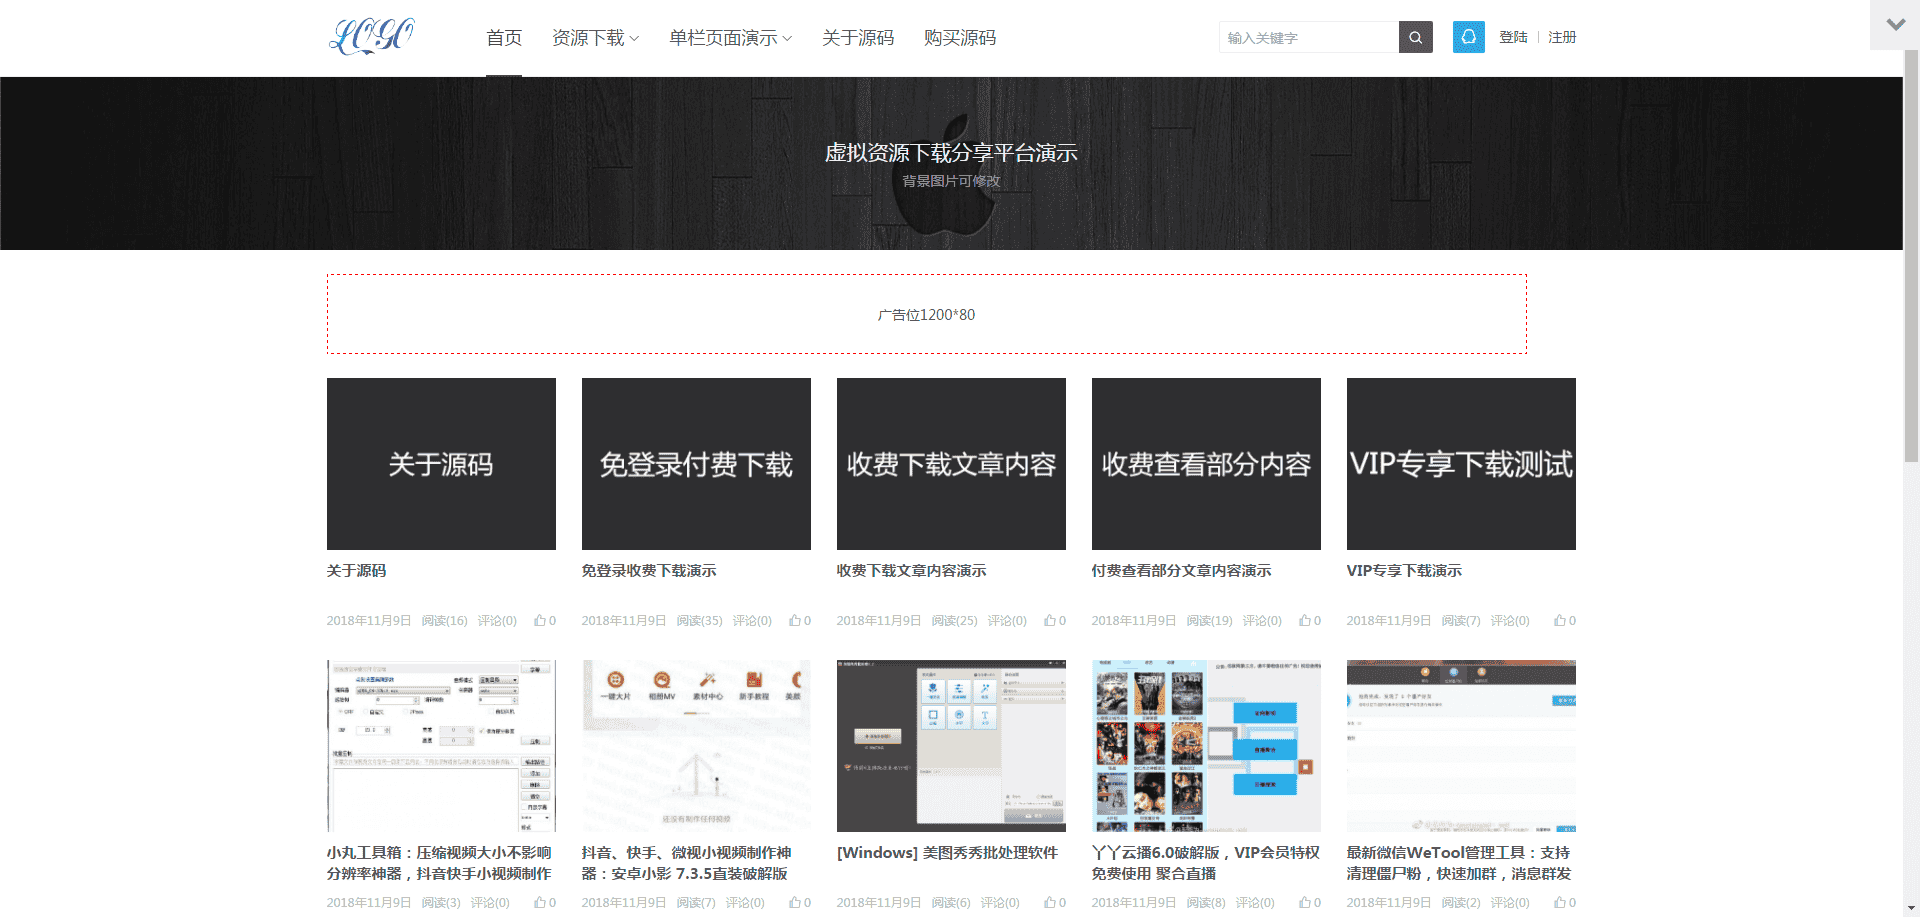Select 首页 in the navigation bar
This screenshot has height=920, width=1920.
coord(503,37)
